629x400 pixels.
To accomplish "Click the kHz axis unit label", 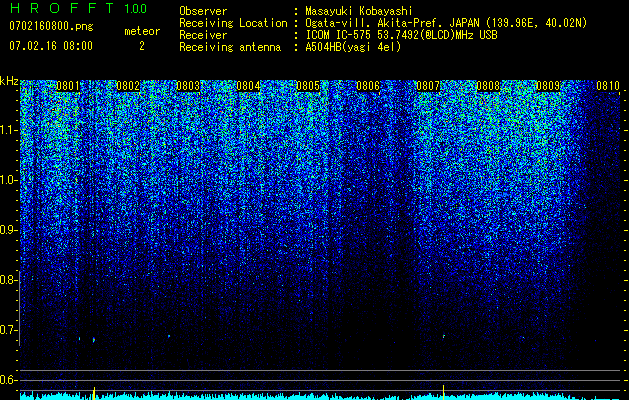I will click(x=9, y=81).
